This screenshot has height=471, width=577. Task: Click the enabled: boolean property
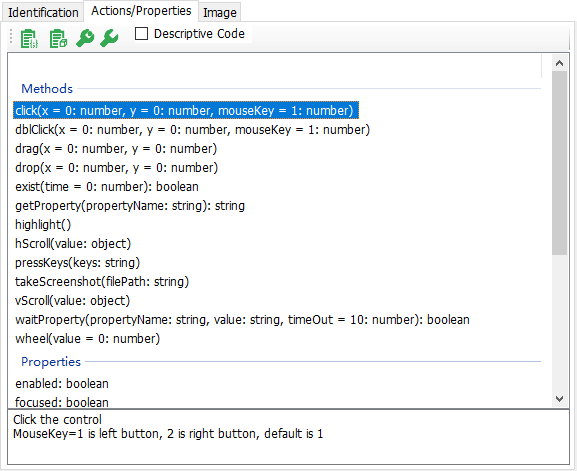tap(62, 383)
